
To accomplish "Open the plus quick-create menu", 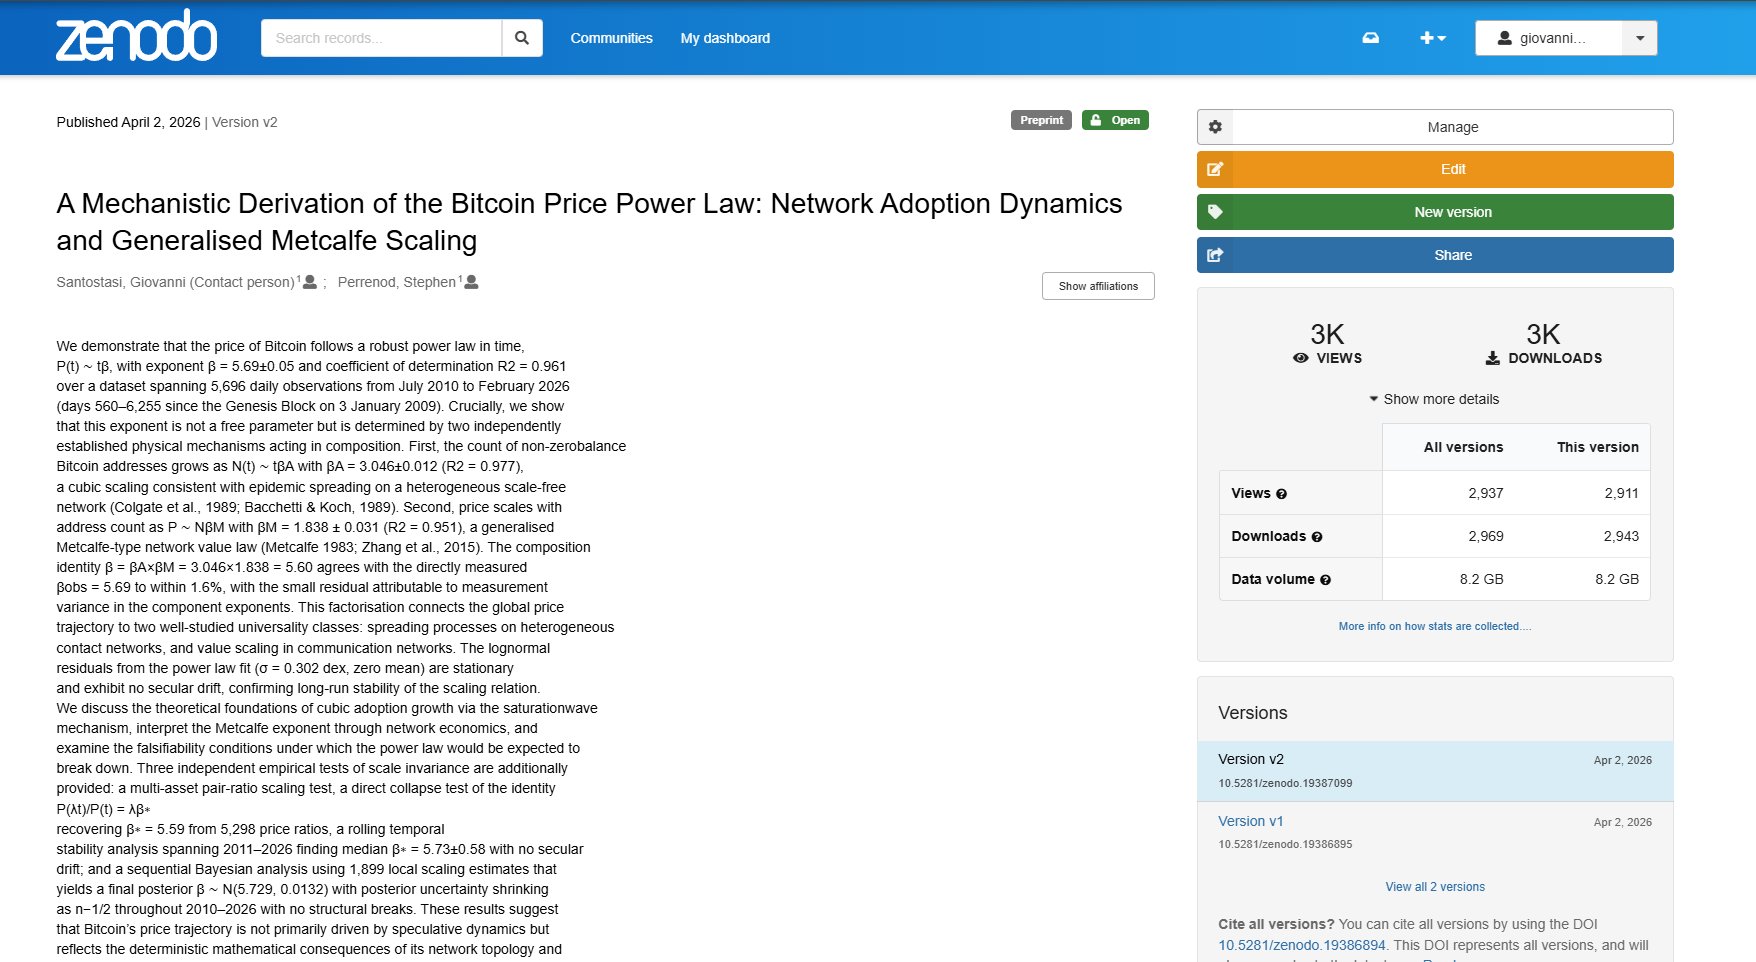I will (1432, 38).
